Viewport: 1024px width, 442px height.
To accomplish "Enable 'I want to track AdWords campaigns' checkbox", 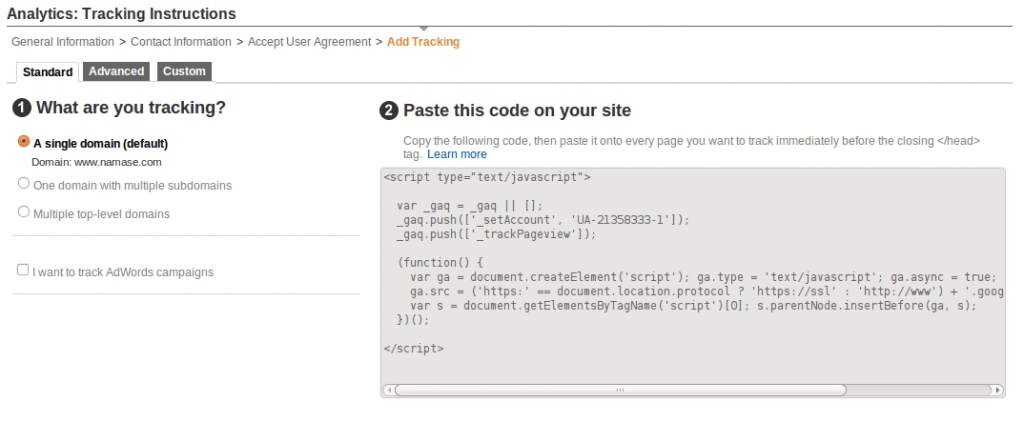I will tap(23, 270).
